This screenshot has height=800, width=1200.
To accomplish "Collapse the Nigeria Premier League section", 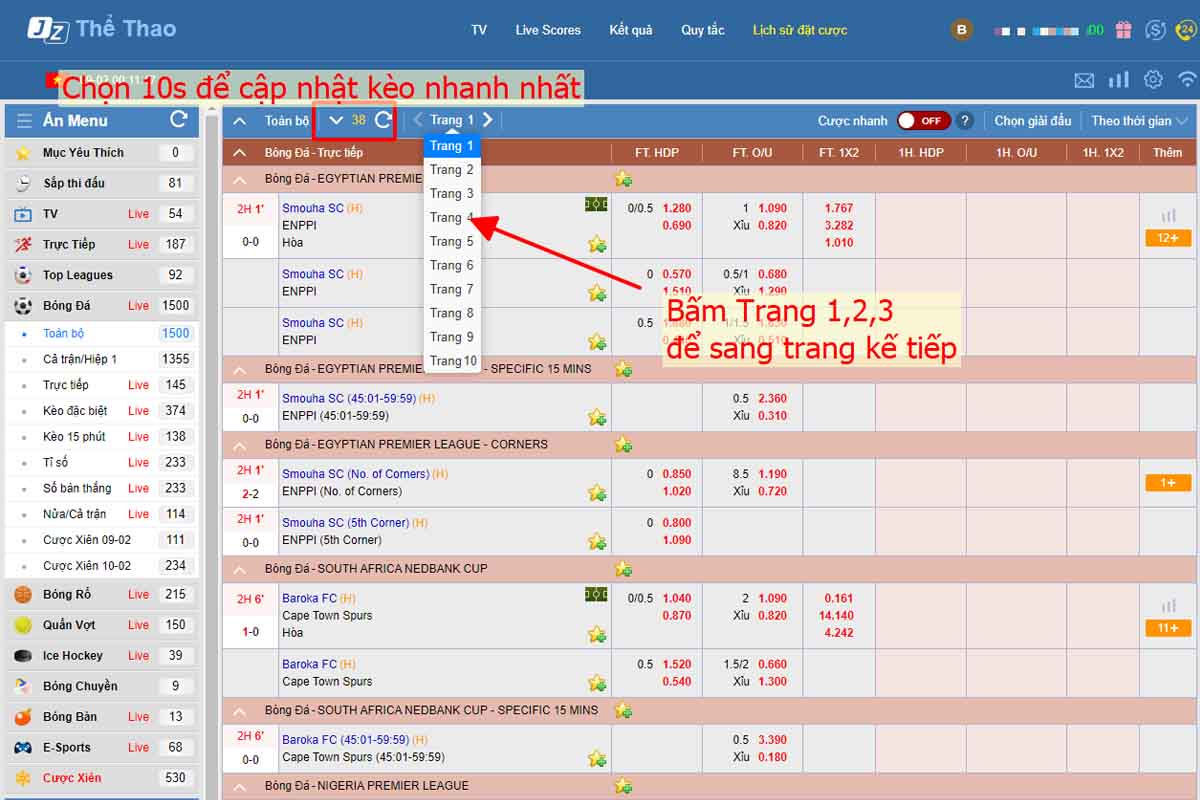I will (239, 785).
